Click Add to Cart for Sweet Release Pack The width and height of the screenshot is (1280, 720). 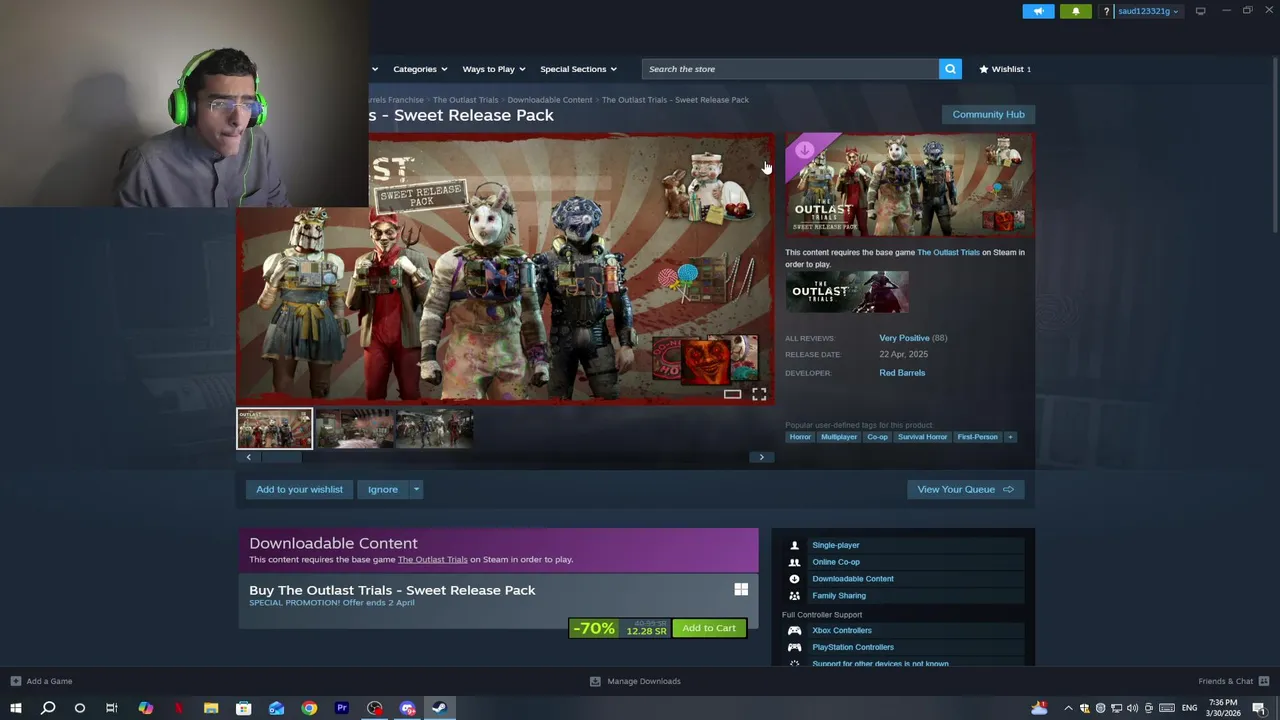(709, 628)
